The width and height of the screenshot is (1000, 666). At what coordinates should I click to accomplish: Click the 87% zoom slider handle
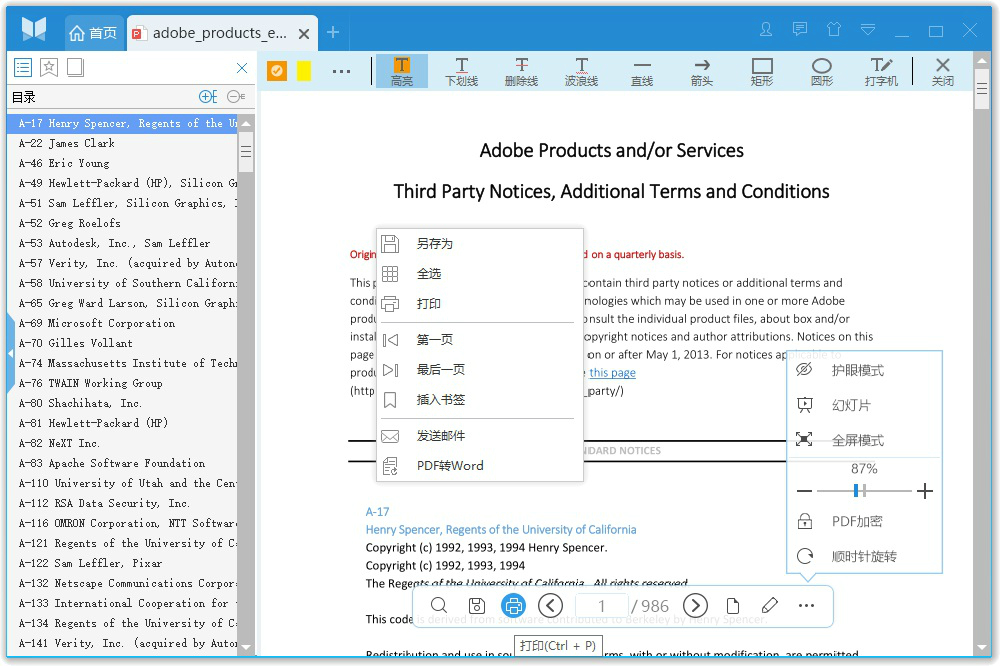(x=858, y=491)
